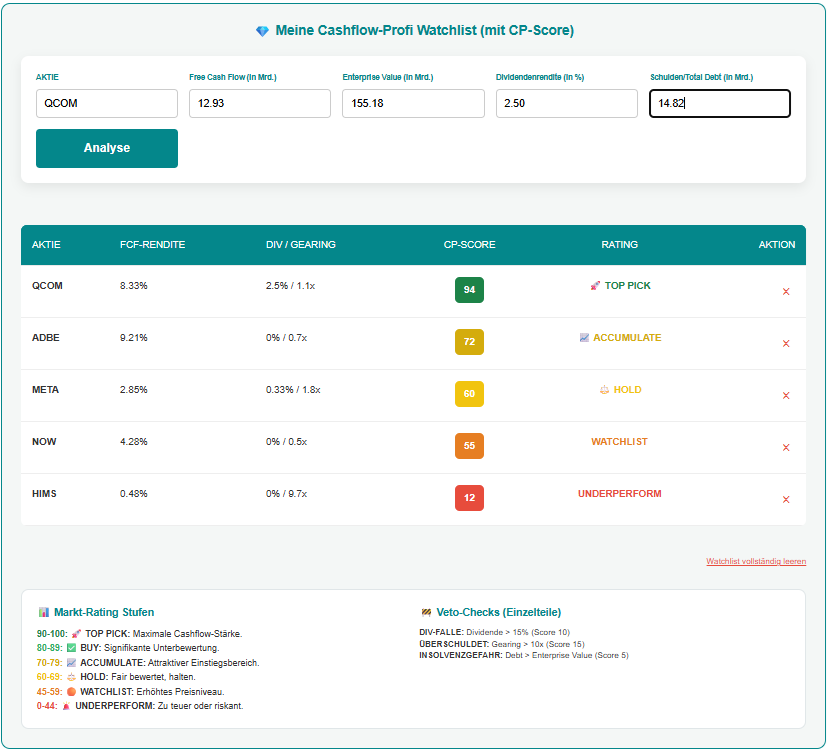Remove the HIMS row using X
This screenshot has width=827, height=751.
click(786, 500)
